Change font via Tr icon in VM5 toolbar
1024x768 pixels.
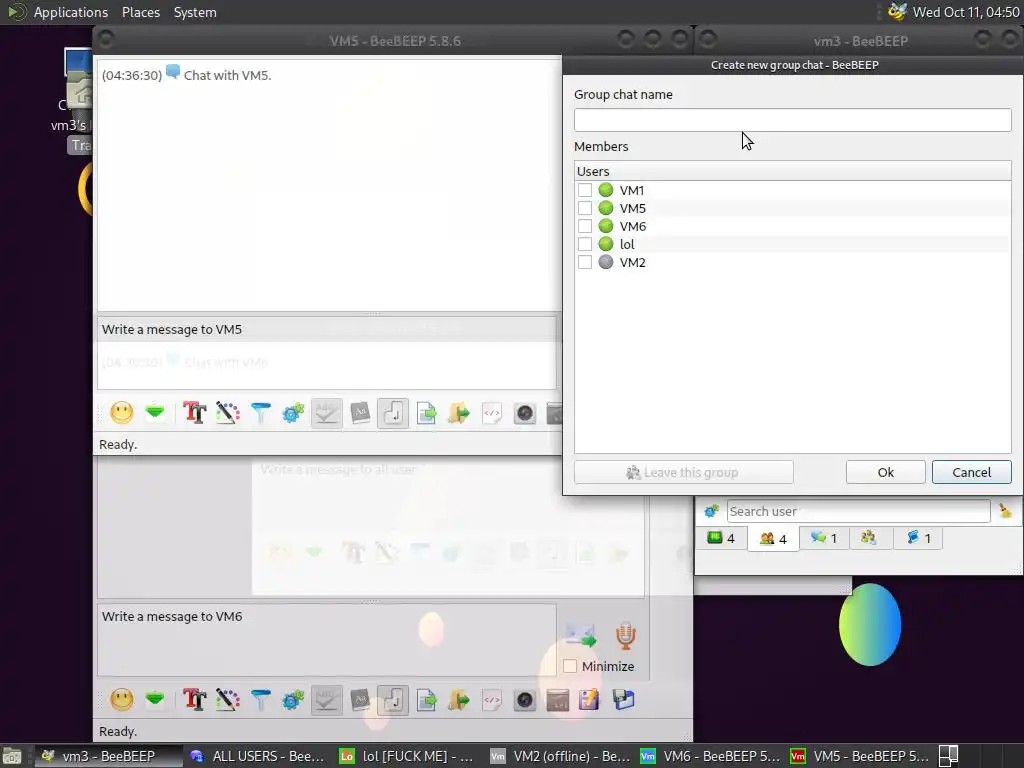[x=195, y=413]
